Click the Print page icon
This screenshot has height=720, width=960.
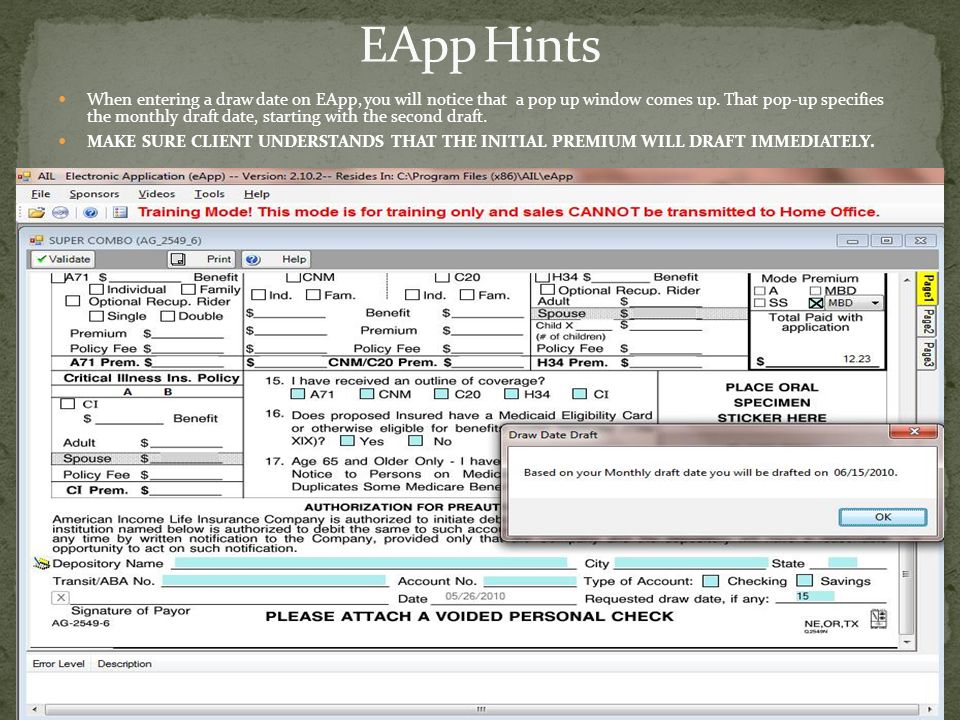[x=178, y=259]
